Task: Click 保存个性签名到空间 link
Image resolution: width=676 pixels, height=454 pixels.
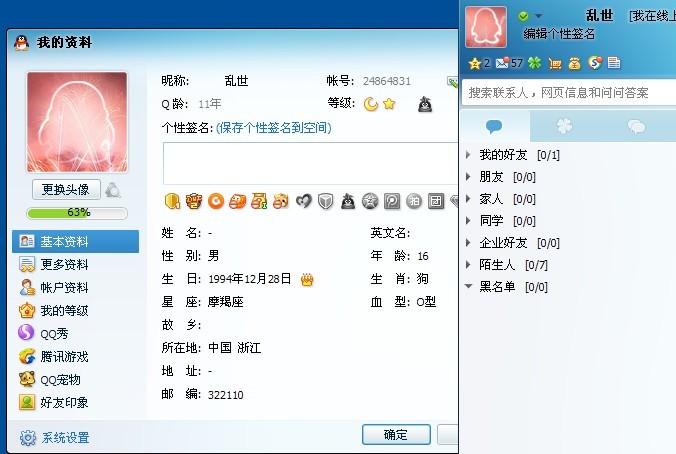Action: point(274,128)
